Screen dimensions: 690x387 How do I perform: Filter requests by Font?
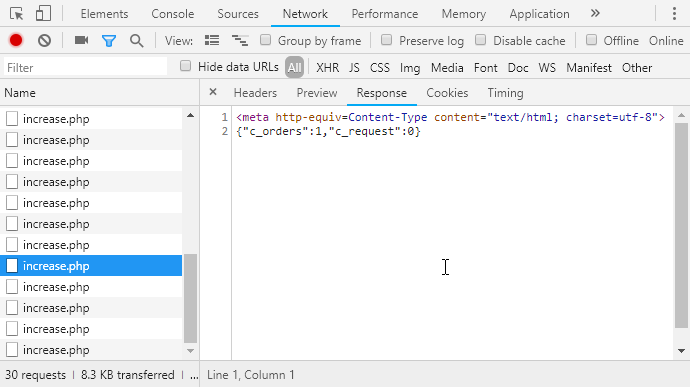(x=485, y=68)
